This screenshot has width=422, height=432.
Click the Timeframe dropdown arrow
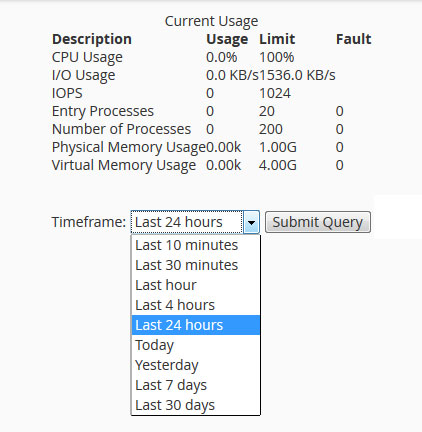point(251,222)
